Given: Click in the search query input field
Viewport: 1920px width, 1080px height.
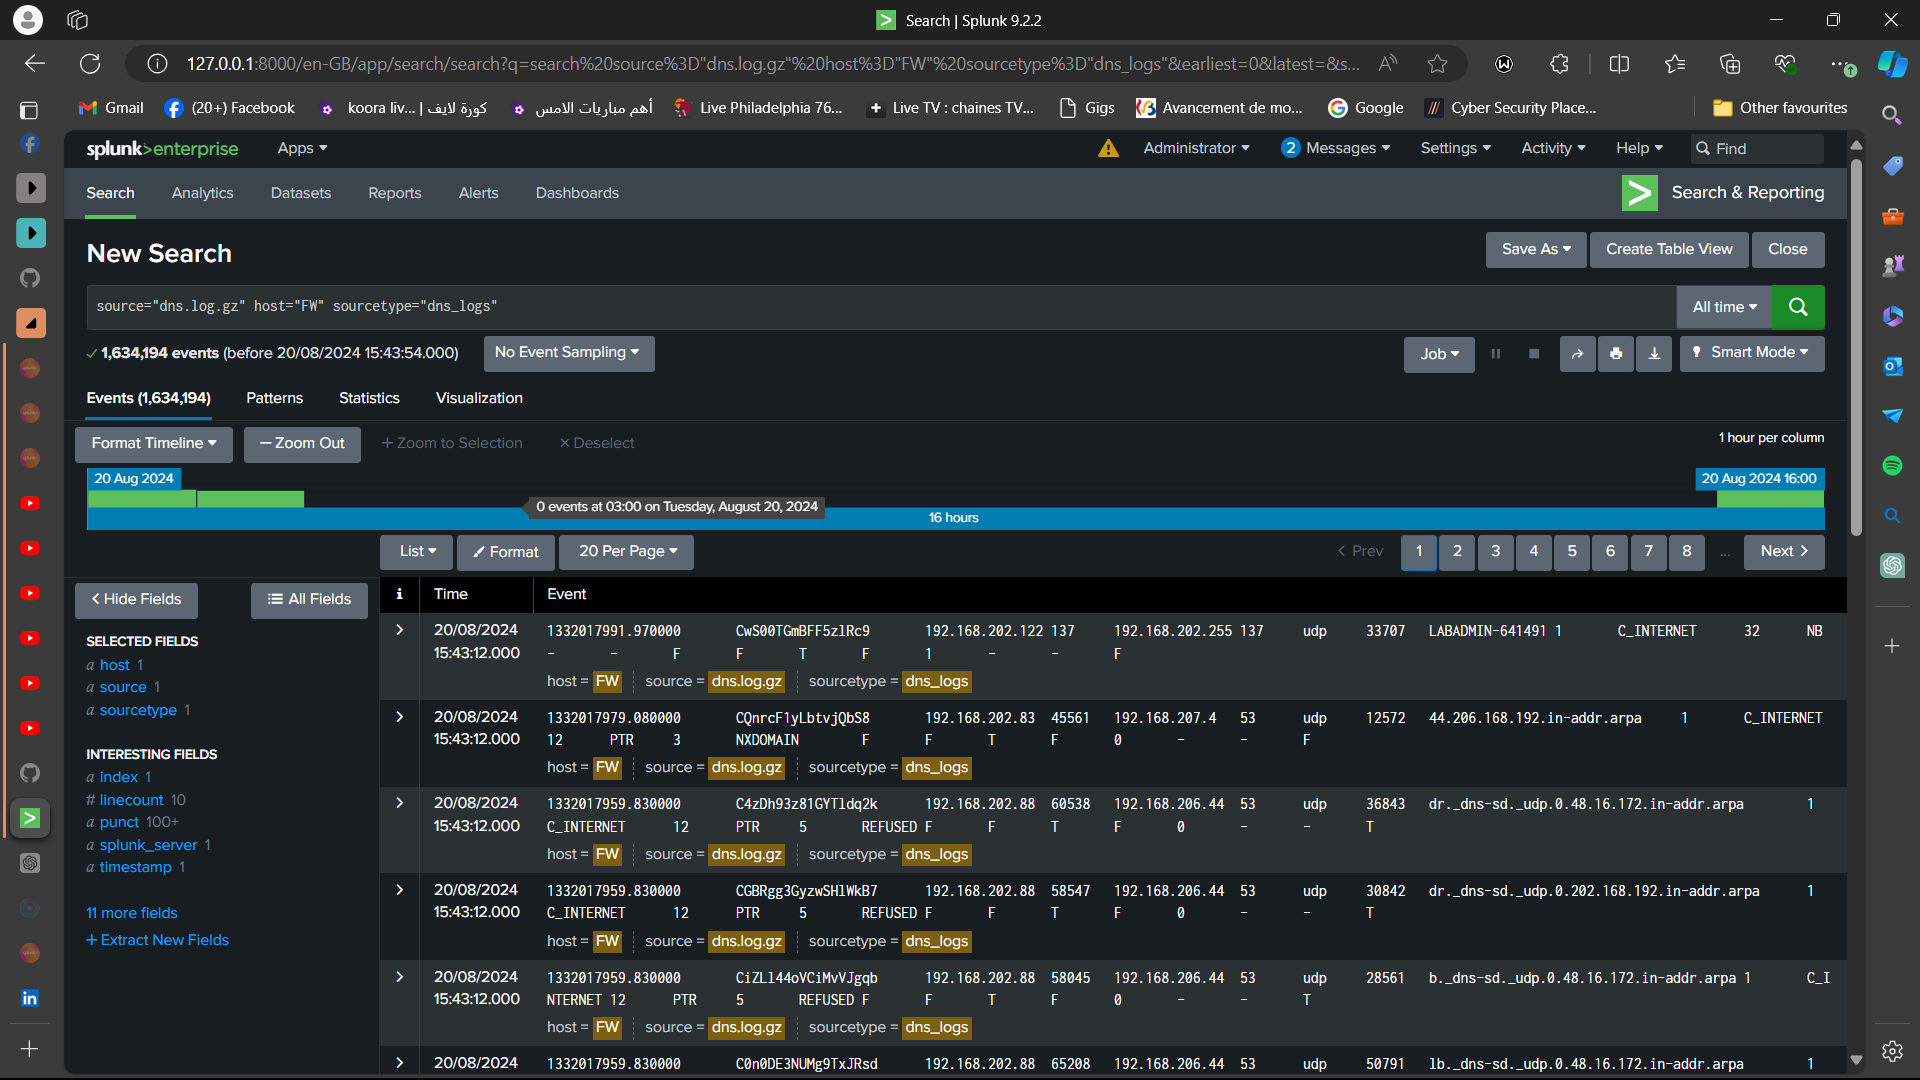Looking at the screenshot, I should coord(880,307).
